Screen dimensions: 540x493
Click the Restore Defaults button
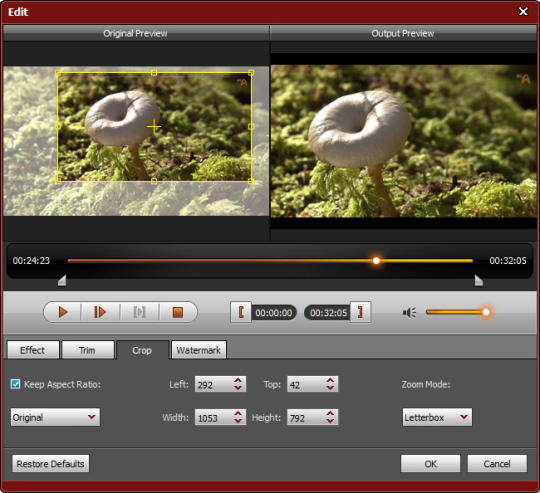pos(51,464)
